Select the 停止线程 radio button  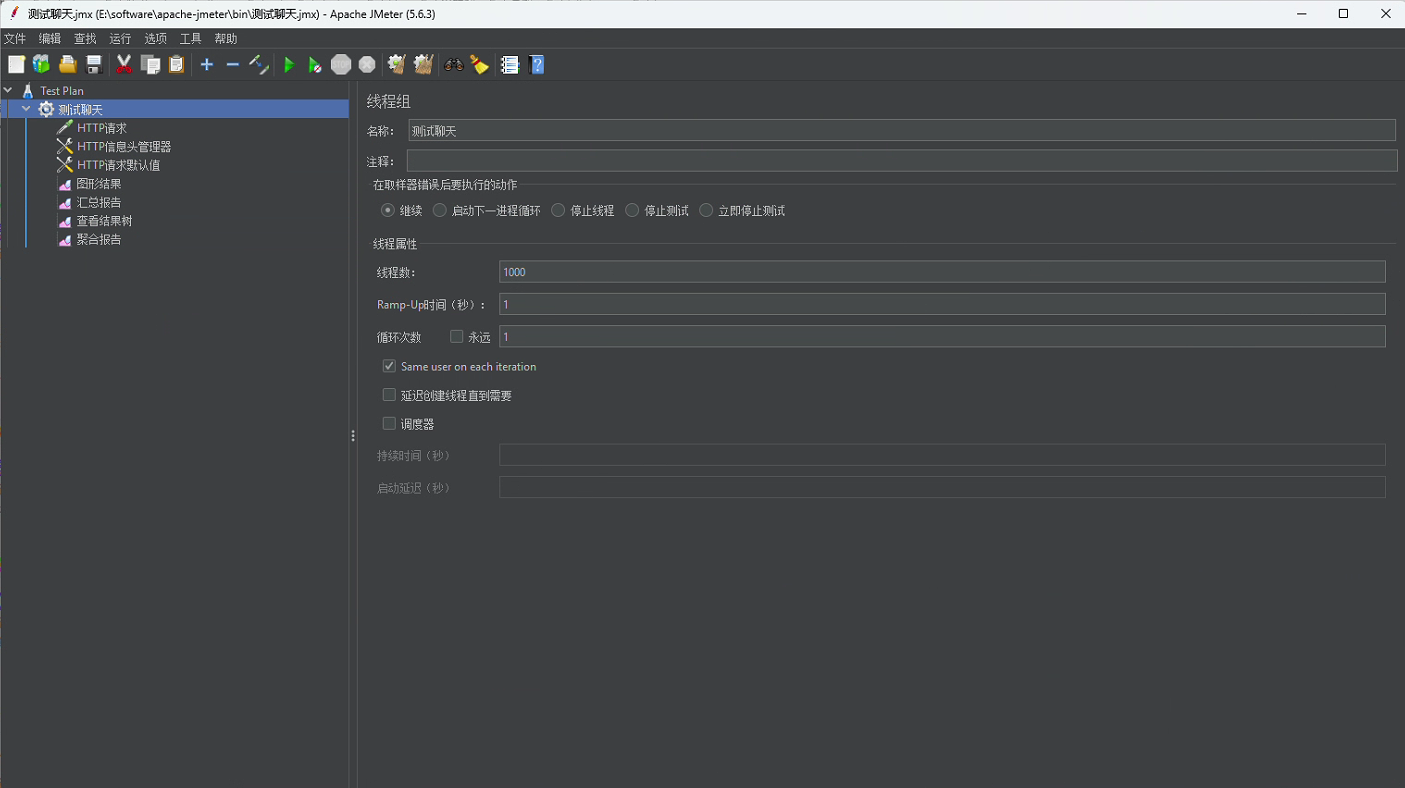(x=559, y=211)
